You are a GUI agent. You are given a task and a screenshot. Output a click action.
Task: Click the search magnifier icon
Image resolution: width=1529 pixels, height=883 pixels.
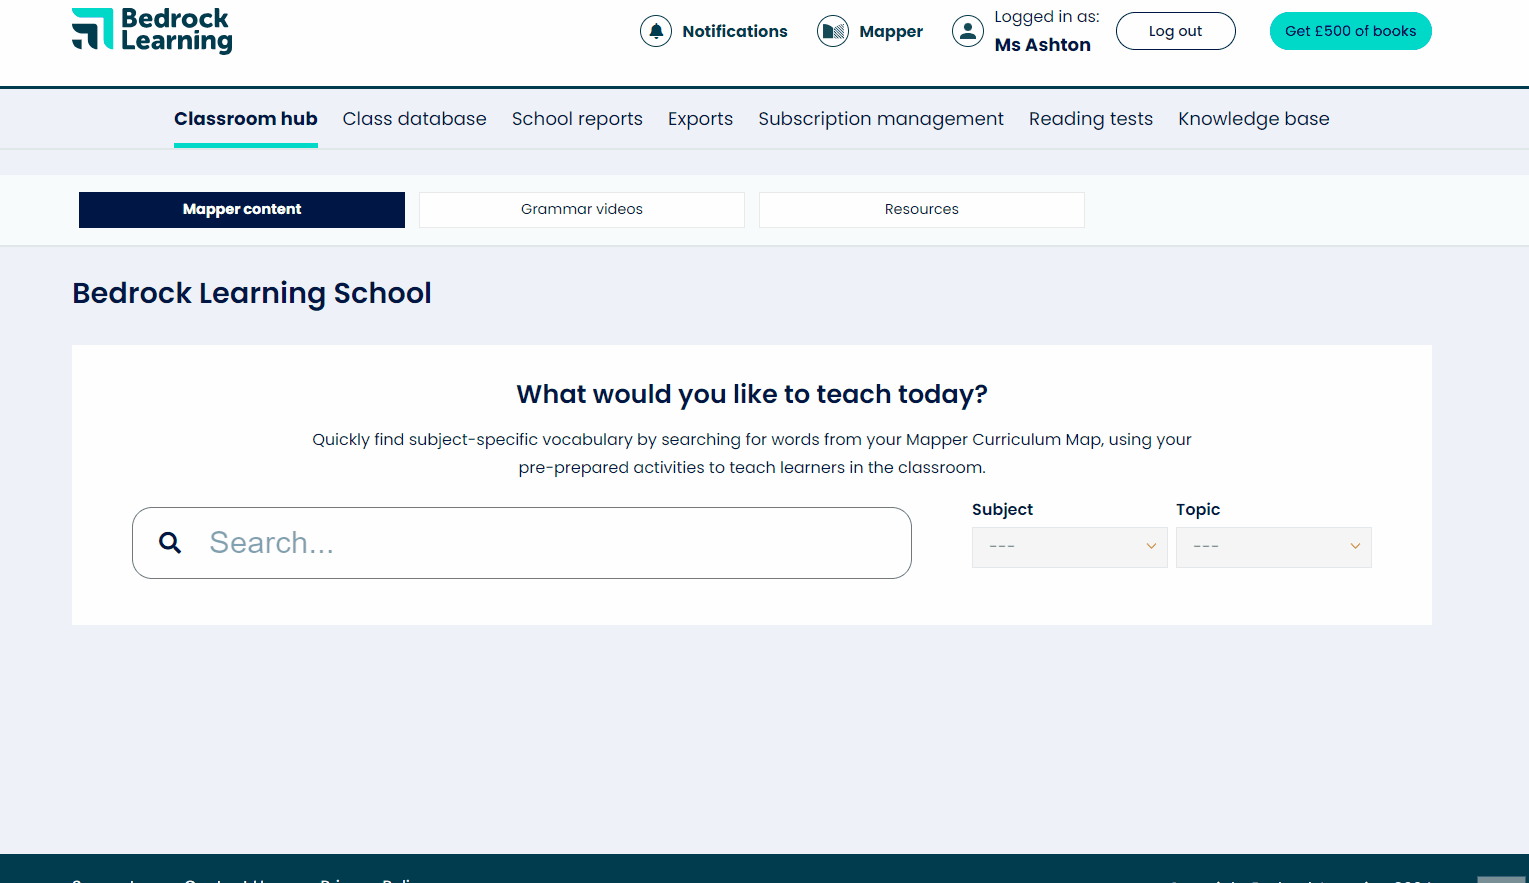click(170, 543)
